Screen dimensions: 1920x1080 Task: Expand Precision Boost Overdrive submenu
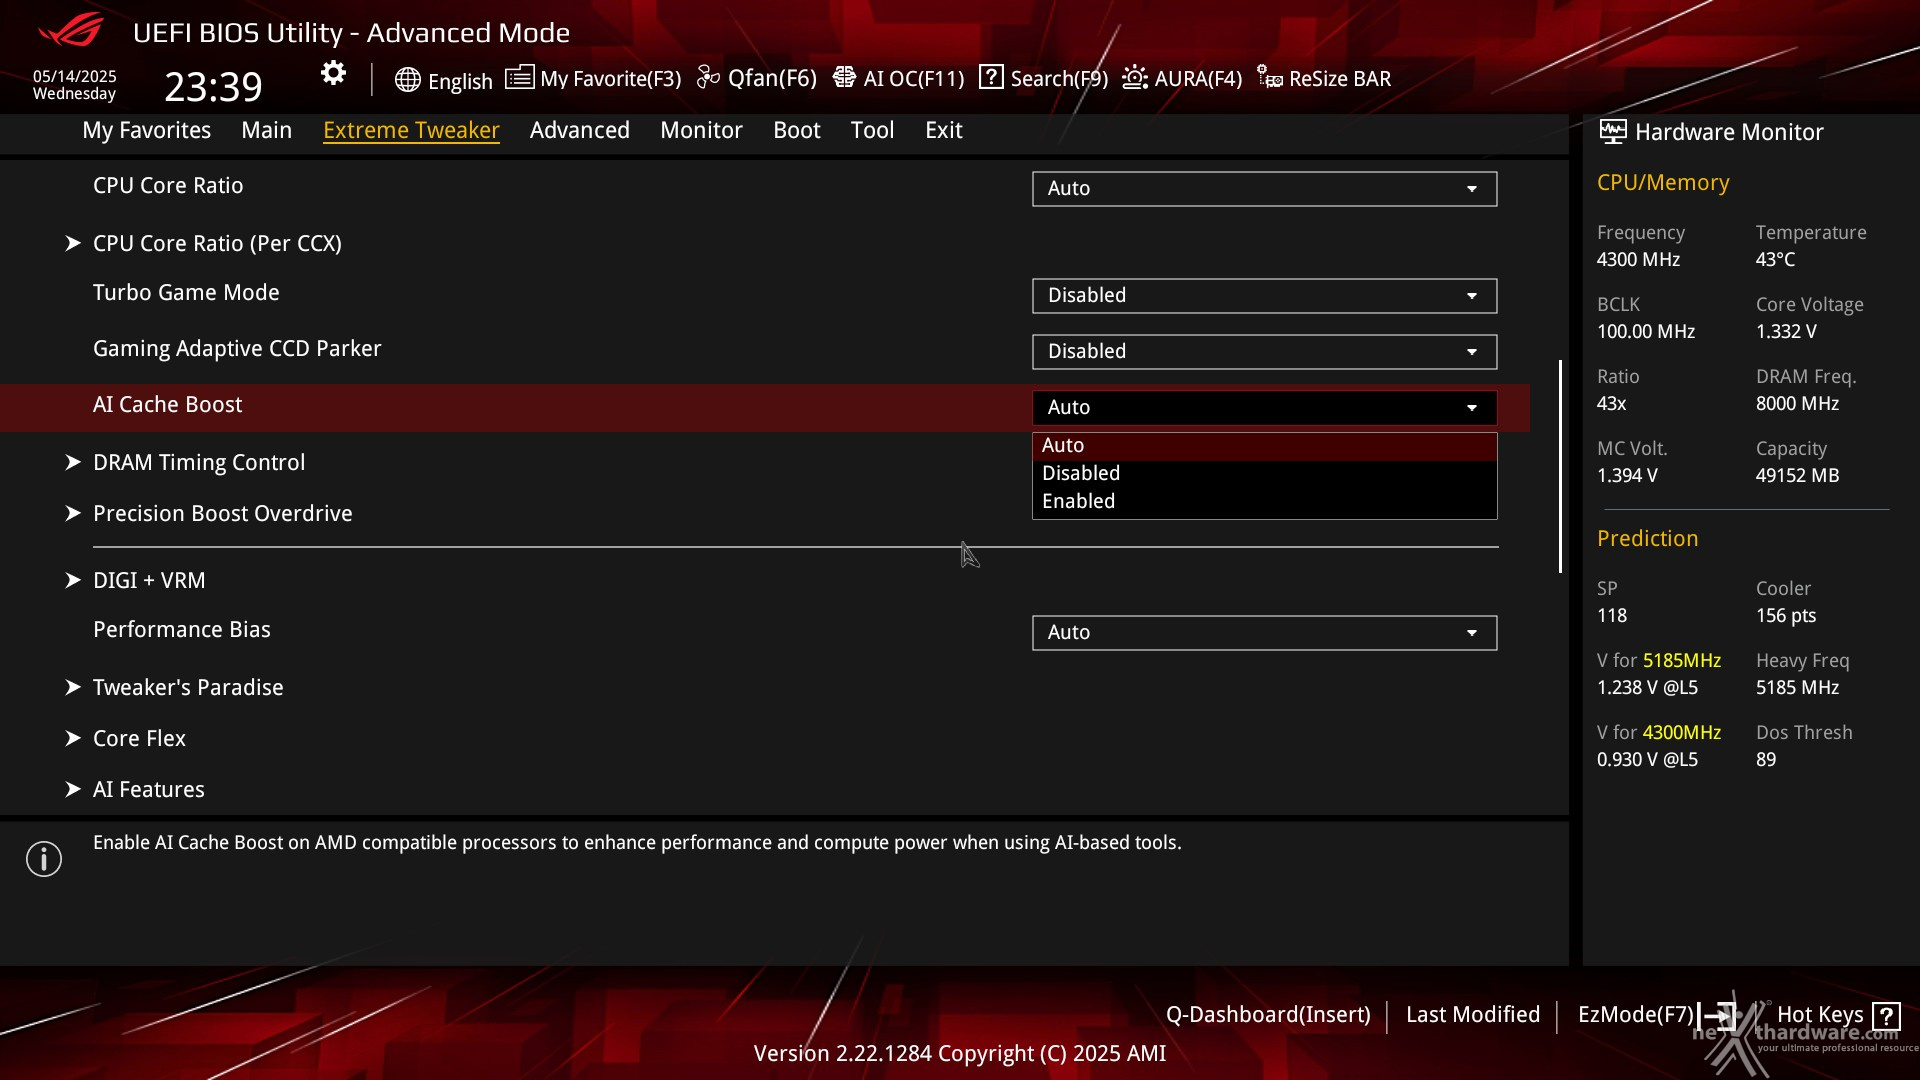[222, 514]
